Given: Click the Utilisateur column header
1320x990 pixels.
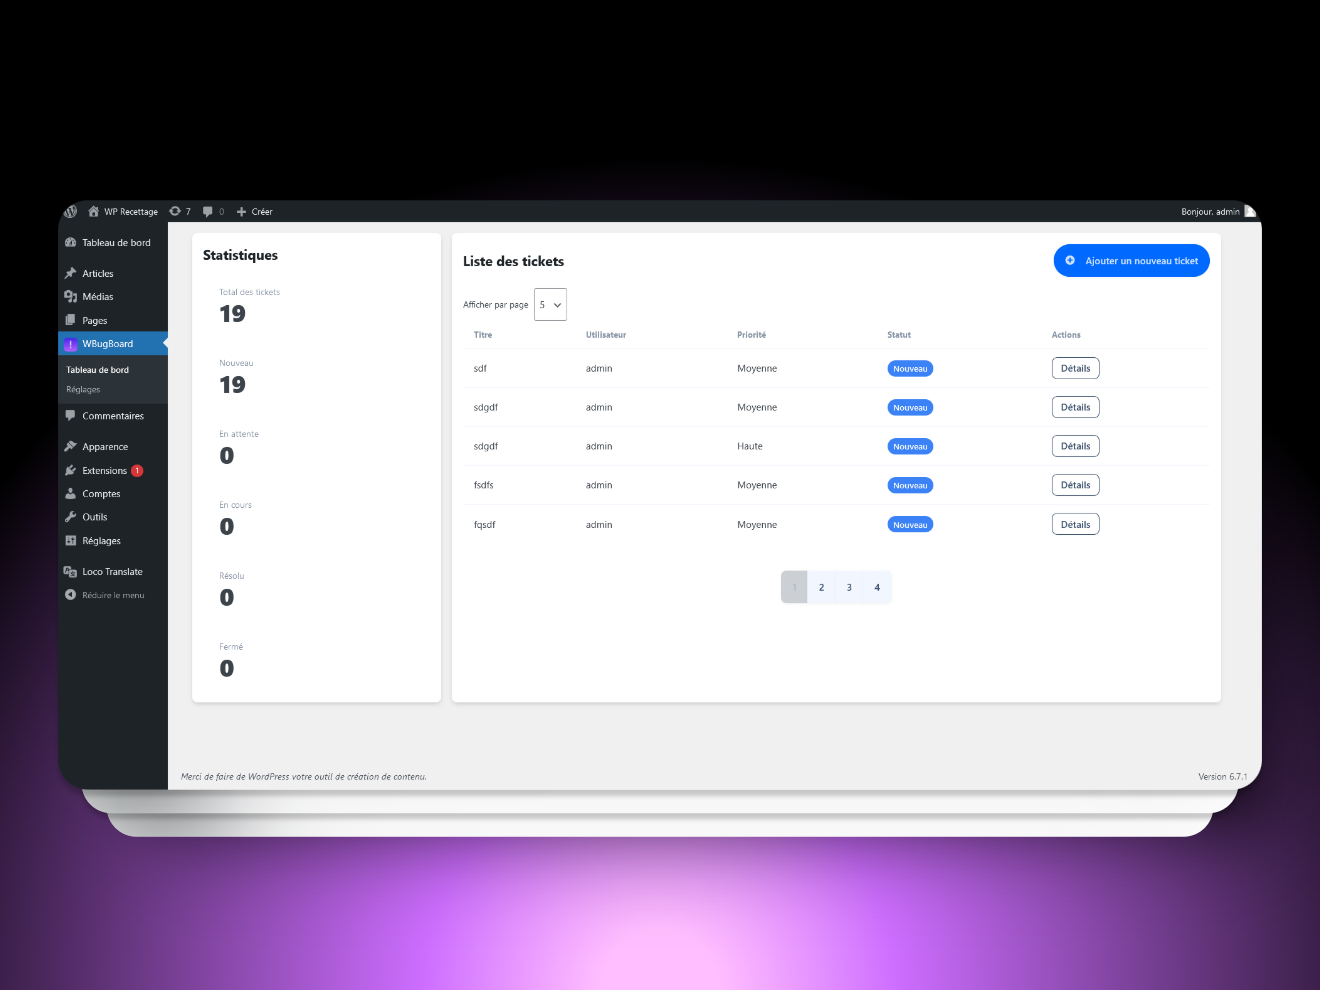Looking at the screenshot, I should 606,335.
